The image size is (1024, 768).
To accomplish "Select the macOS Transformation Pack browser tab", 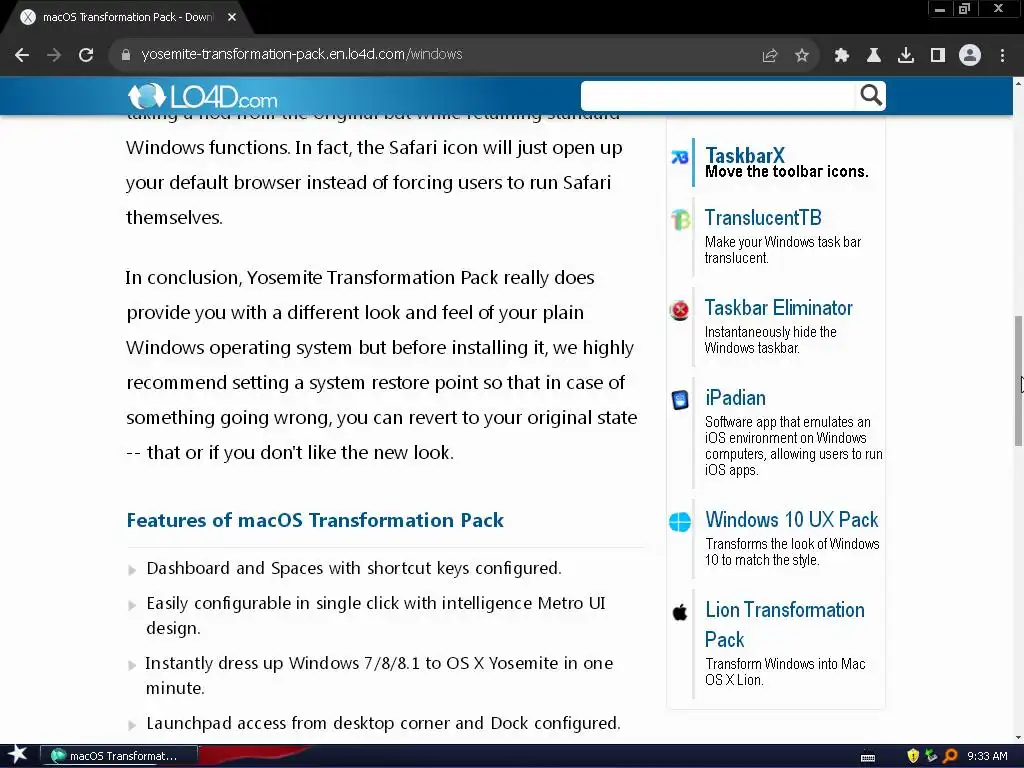I will click(128, 17).
